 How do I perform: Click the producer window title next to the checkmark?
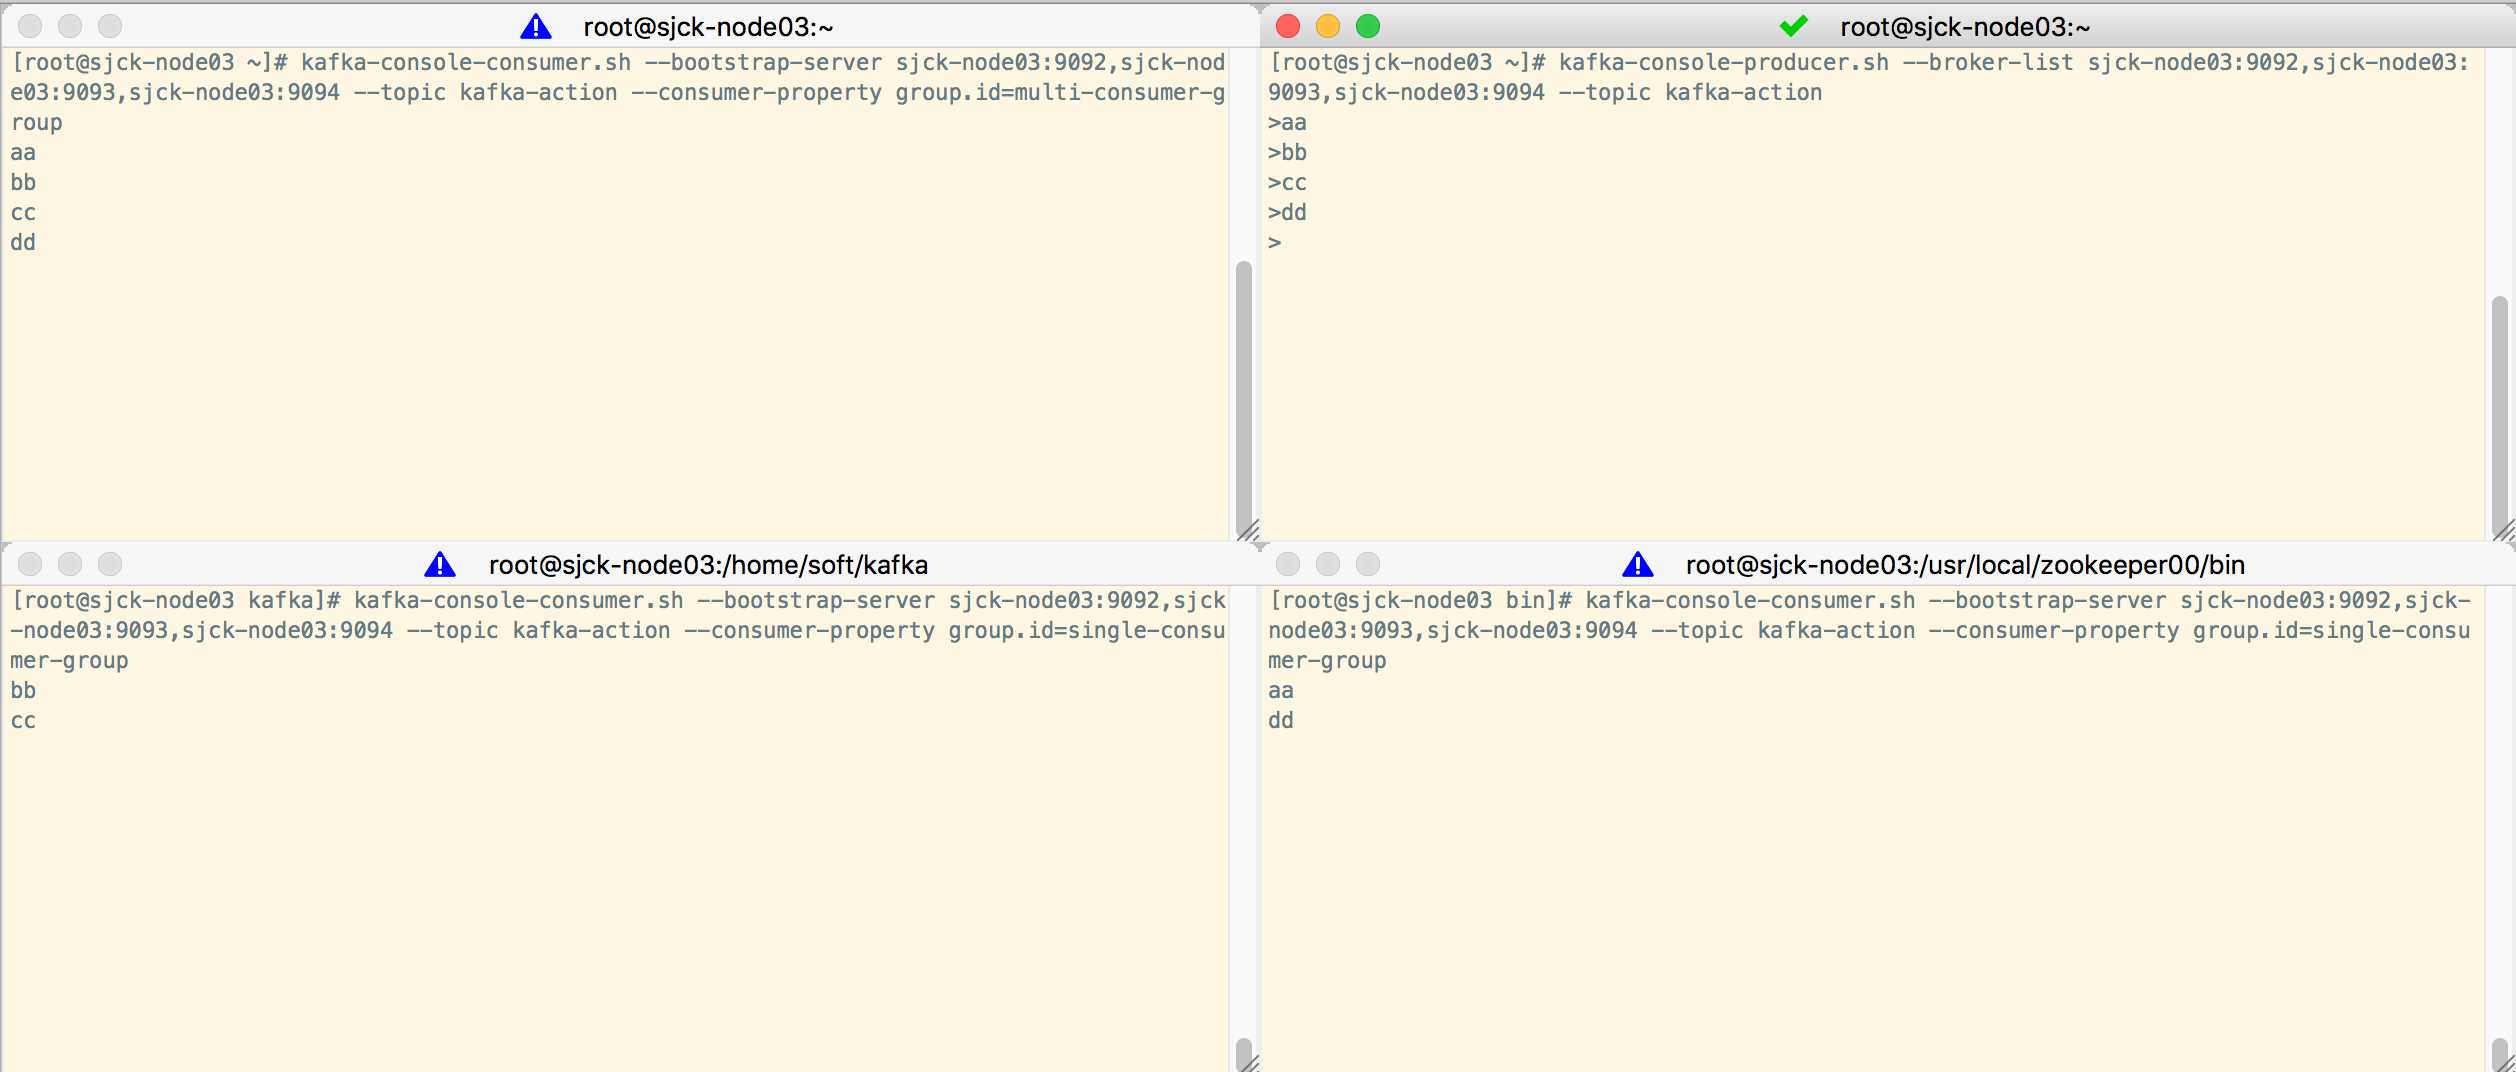click(x=1965, y=27)
